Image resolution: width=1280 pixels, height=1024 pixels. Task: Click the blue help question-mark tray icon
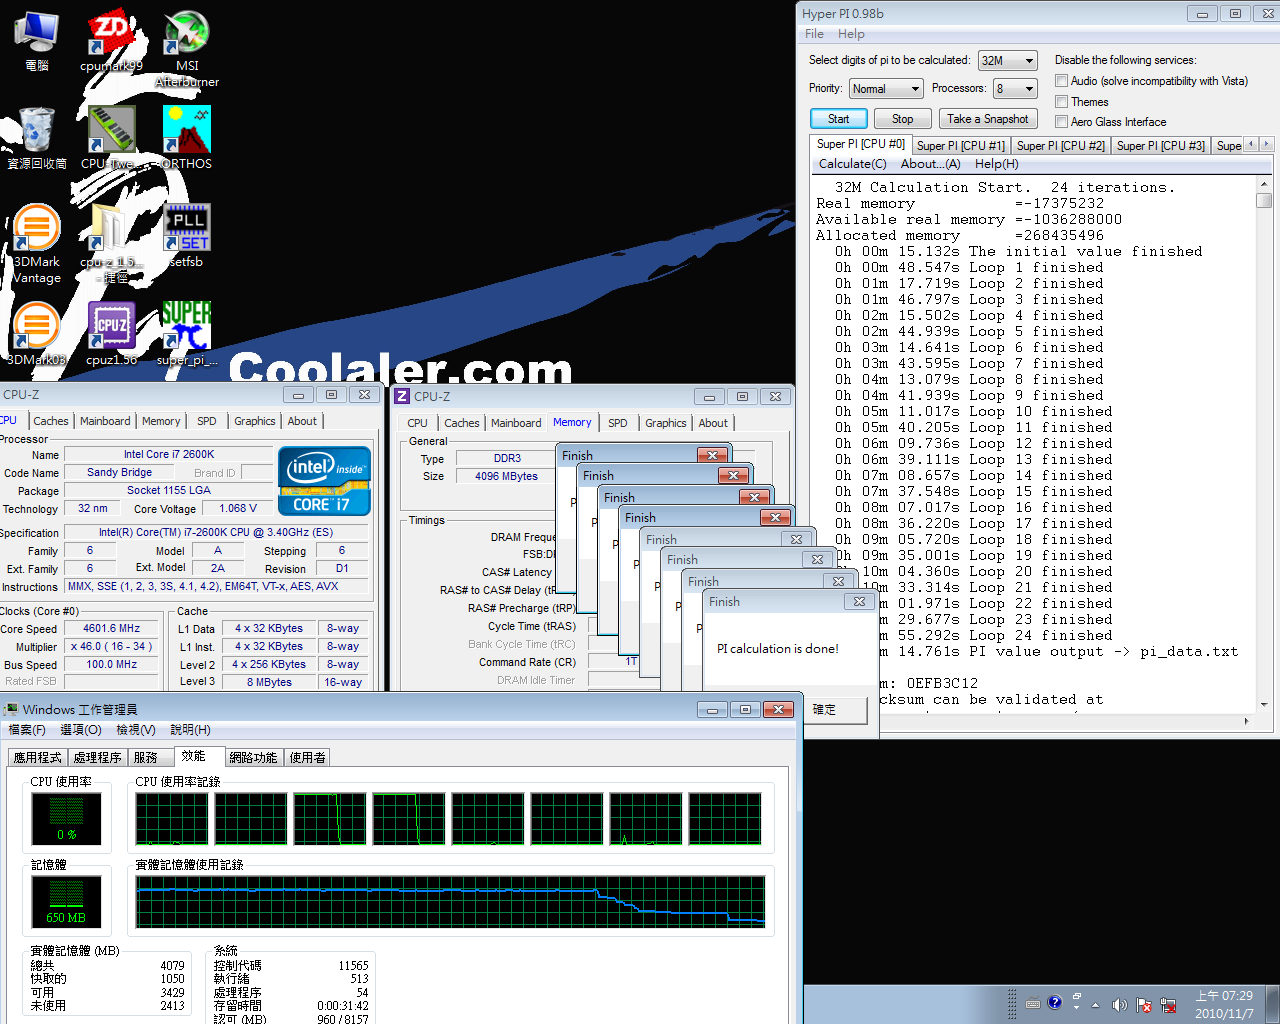(1054, 1002)
